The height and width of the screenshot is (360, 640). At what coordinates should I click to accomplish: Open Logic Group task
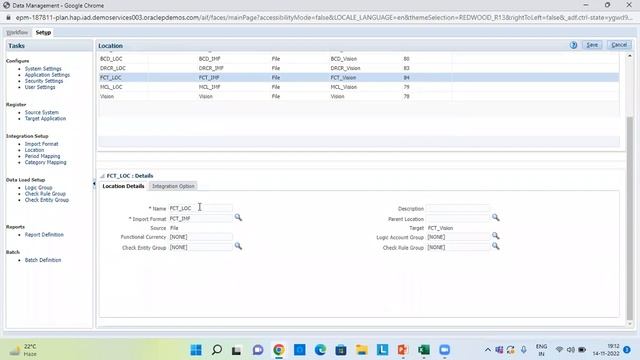38,187
